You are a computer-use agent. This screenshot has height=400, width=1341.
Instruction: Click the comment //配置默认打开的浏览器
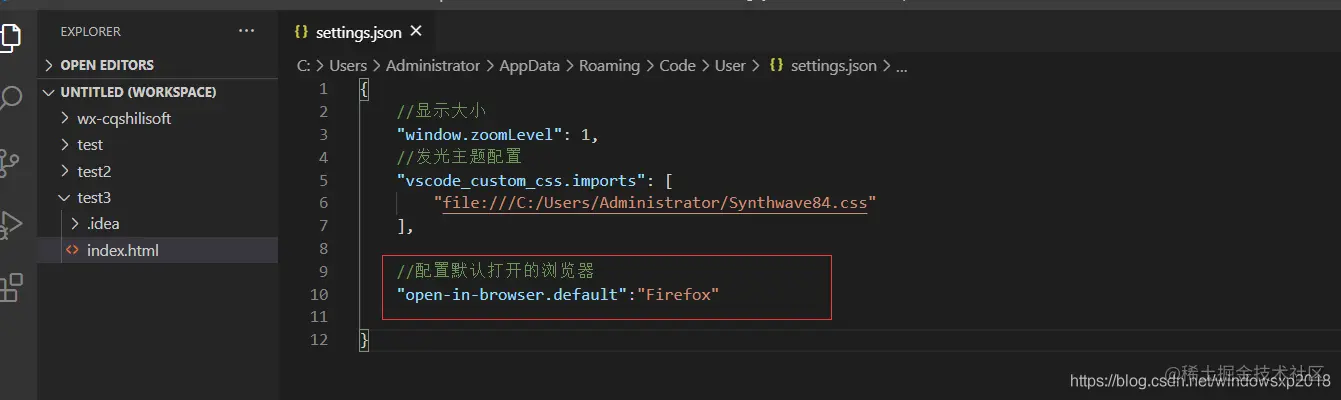(x=495, y=272)
